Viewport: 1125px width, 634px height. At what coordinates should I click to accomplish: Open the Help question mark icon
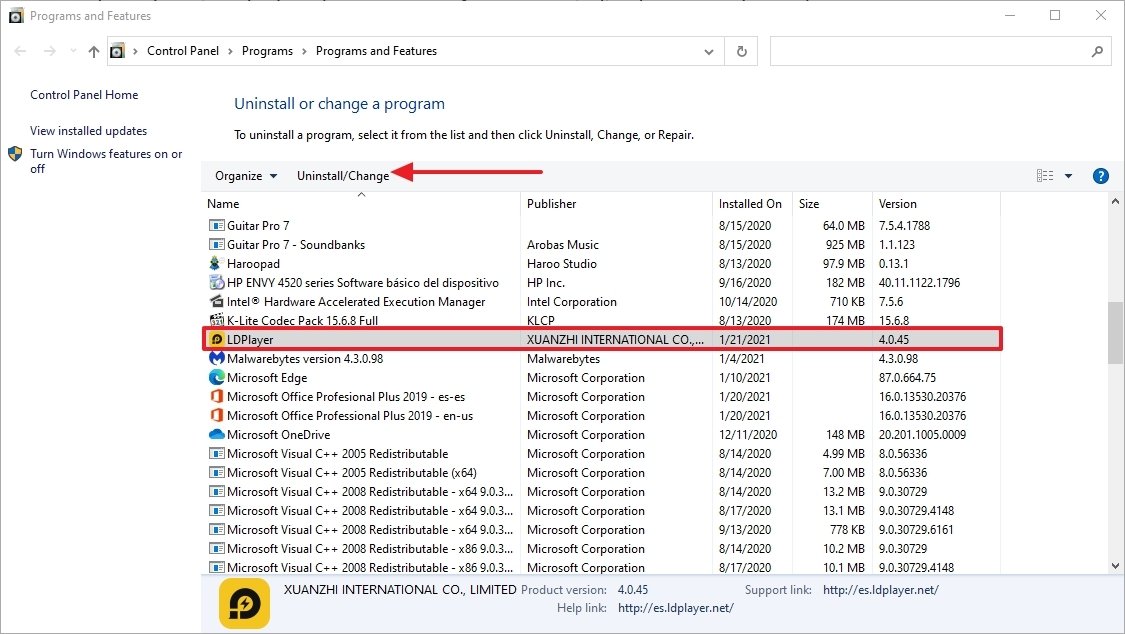click(x=1101, y=176)
